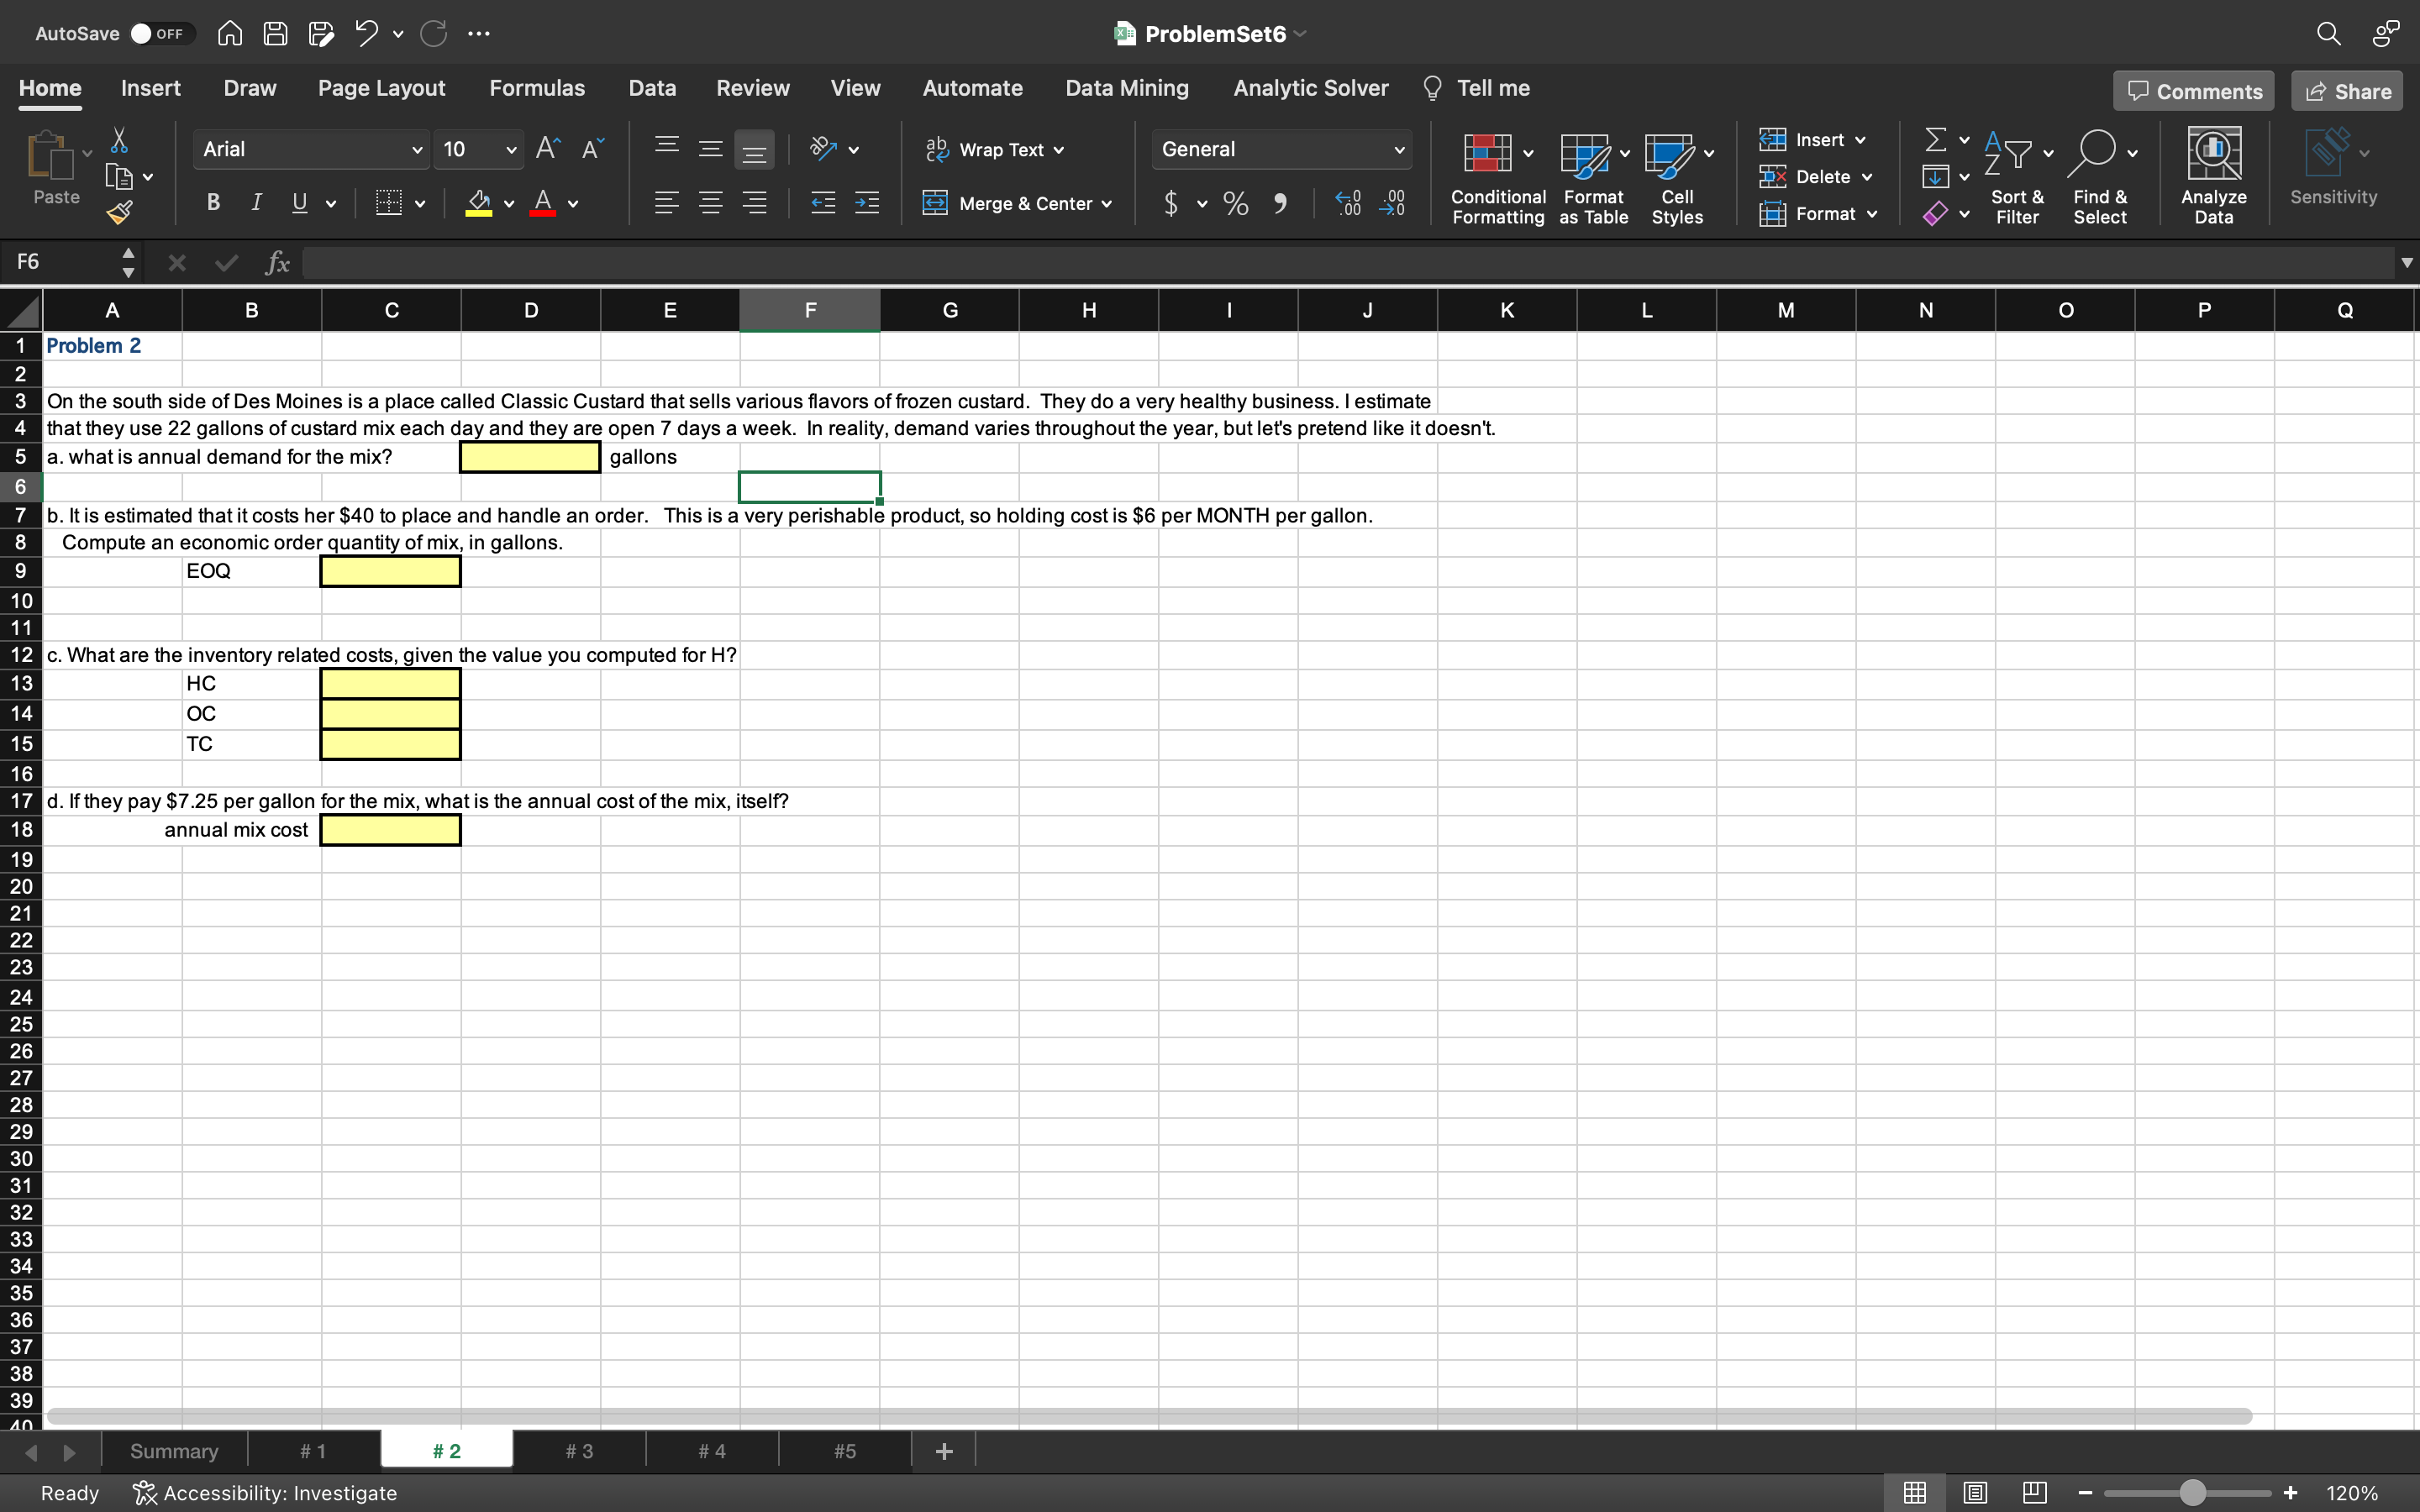Toggle underline formatting
The image size is (2420, 1512).
pos(299,202)
